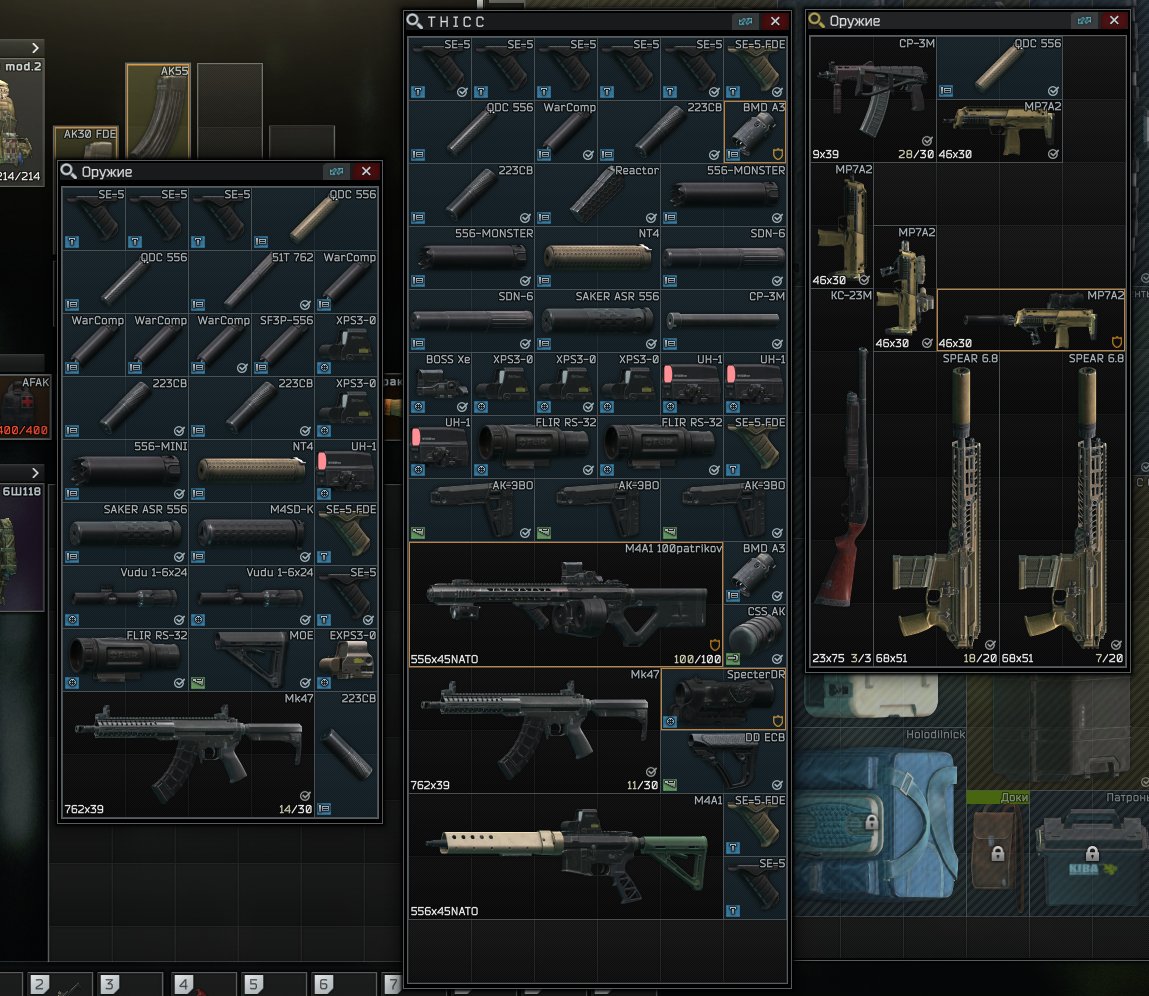Open search in right Оружие window
1149x996 pixels.
point(816,21)
